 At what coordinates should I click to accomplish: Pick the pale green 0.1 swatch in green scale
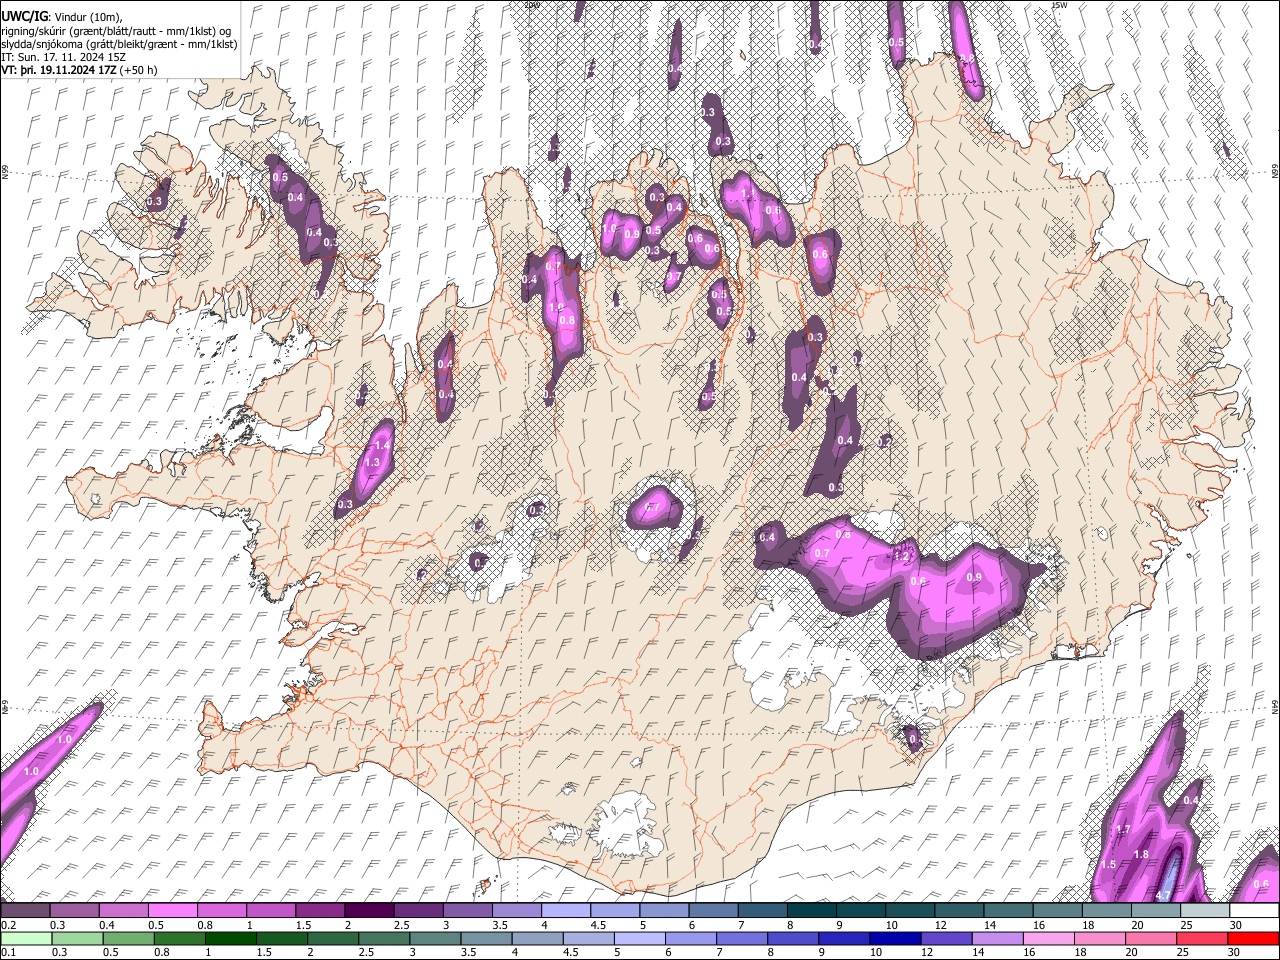(25, 938)
